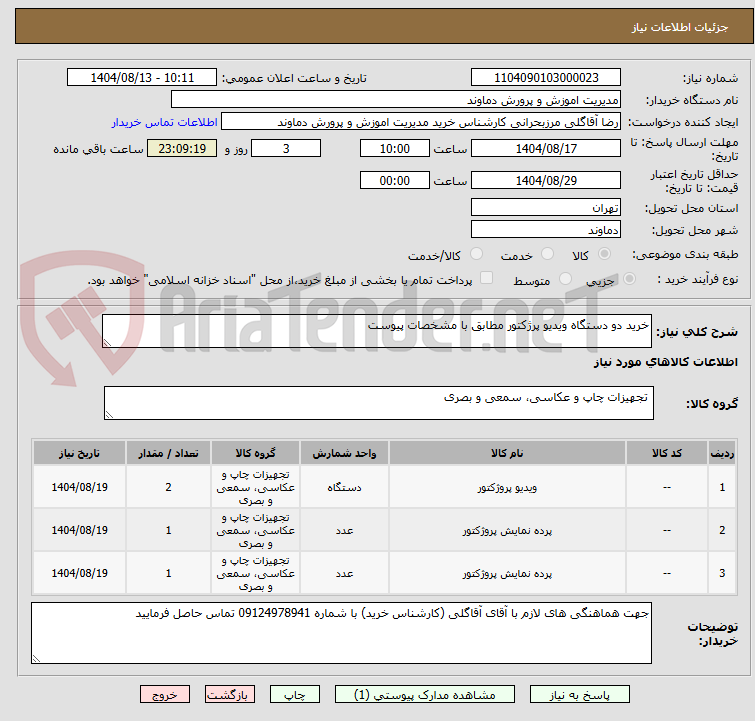Open اطلاعات تماس خریدار link
The width and height of the screenshot is (755, 721).
(164, 122)
